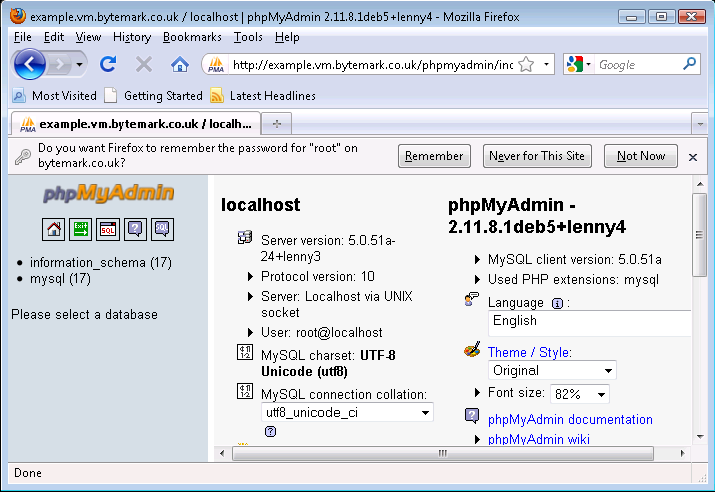This screenshot has width=715, height=492.
Task: Close the password notification bar
Action: (693, 157)
